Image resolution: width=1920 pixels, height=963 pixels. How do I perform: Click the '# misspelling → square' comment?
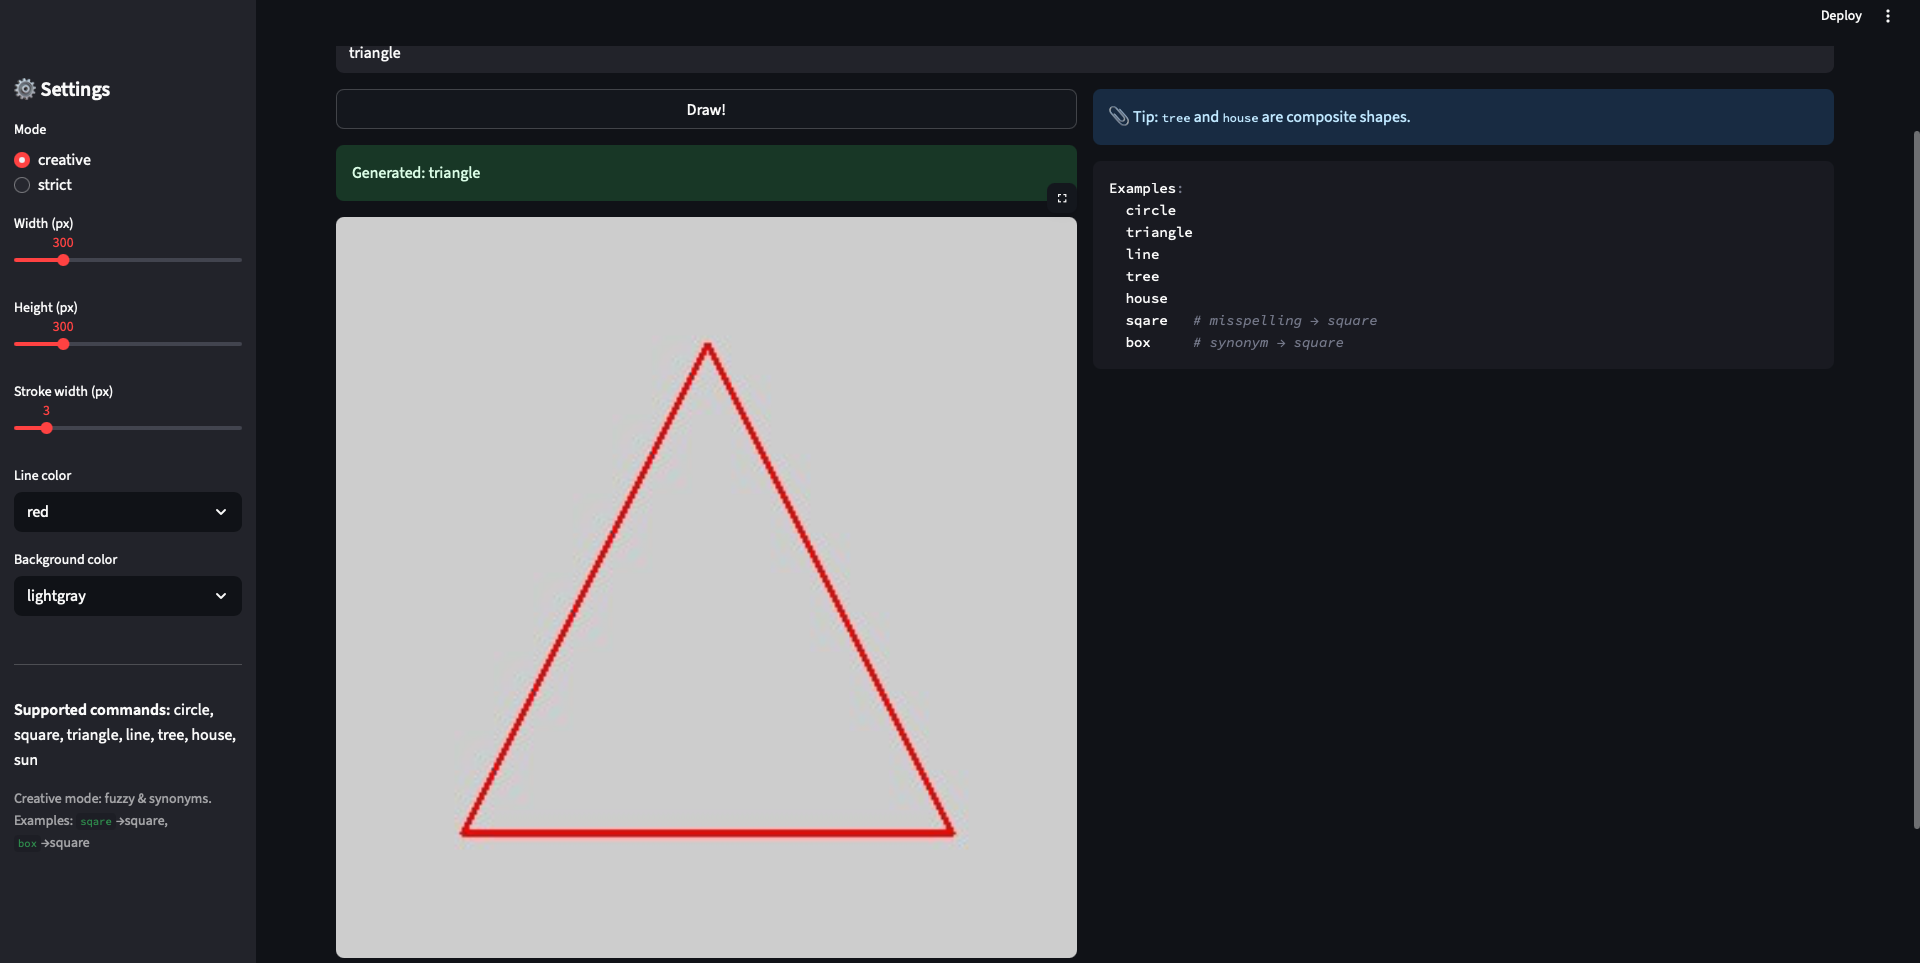[1285, 320]
